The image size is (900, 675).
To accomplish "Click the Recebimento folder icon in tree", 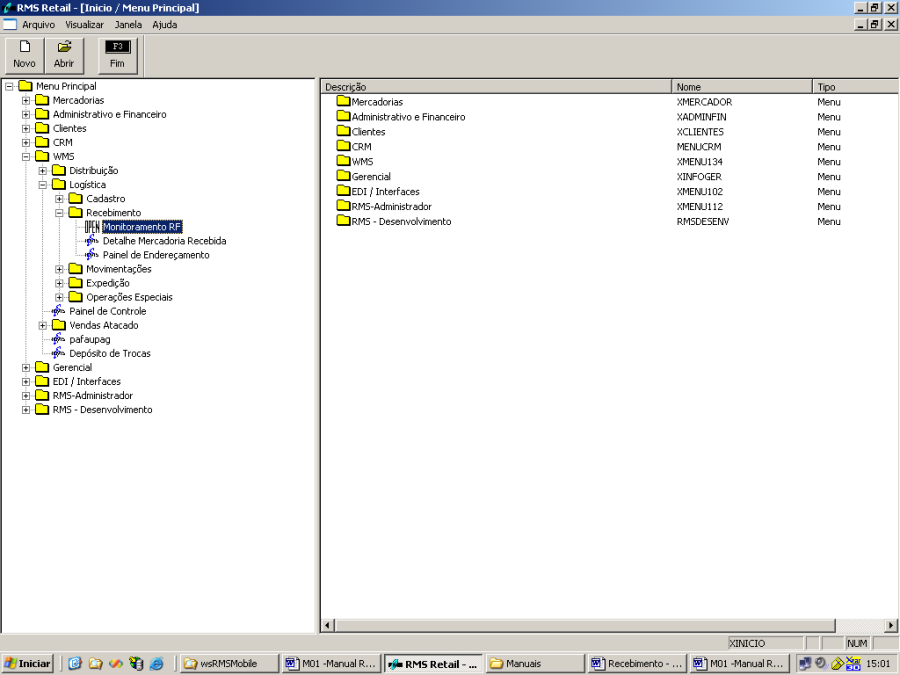I will click(75, 212).
